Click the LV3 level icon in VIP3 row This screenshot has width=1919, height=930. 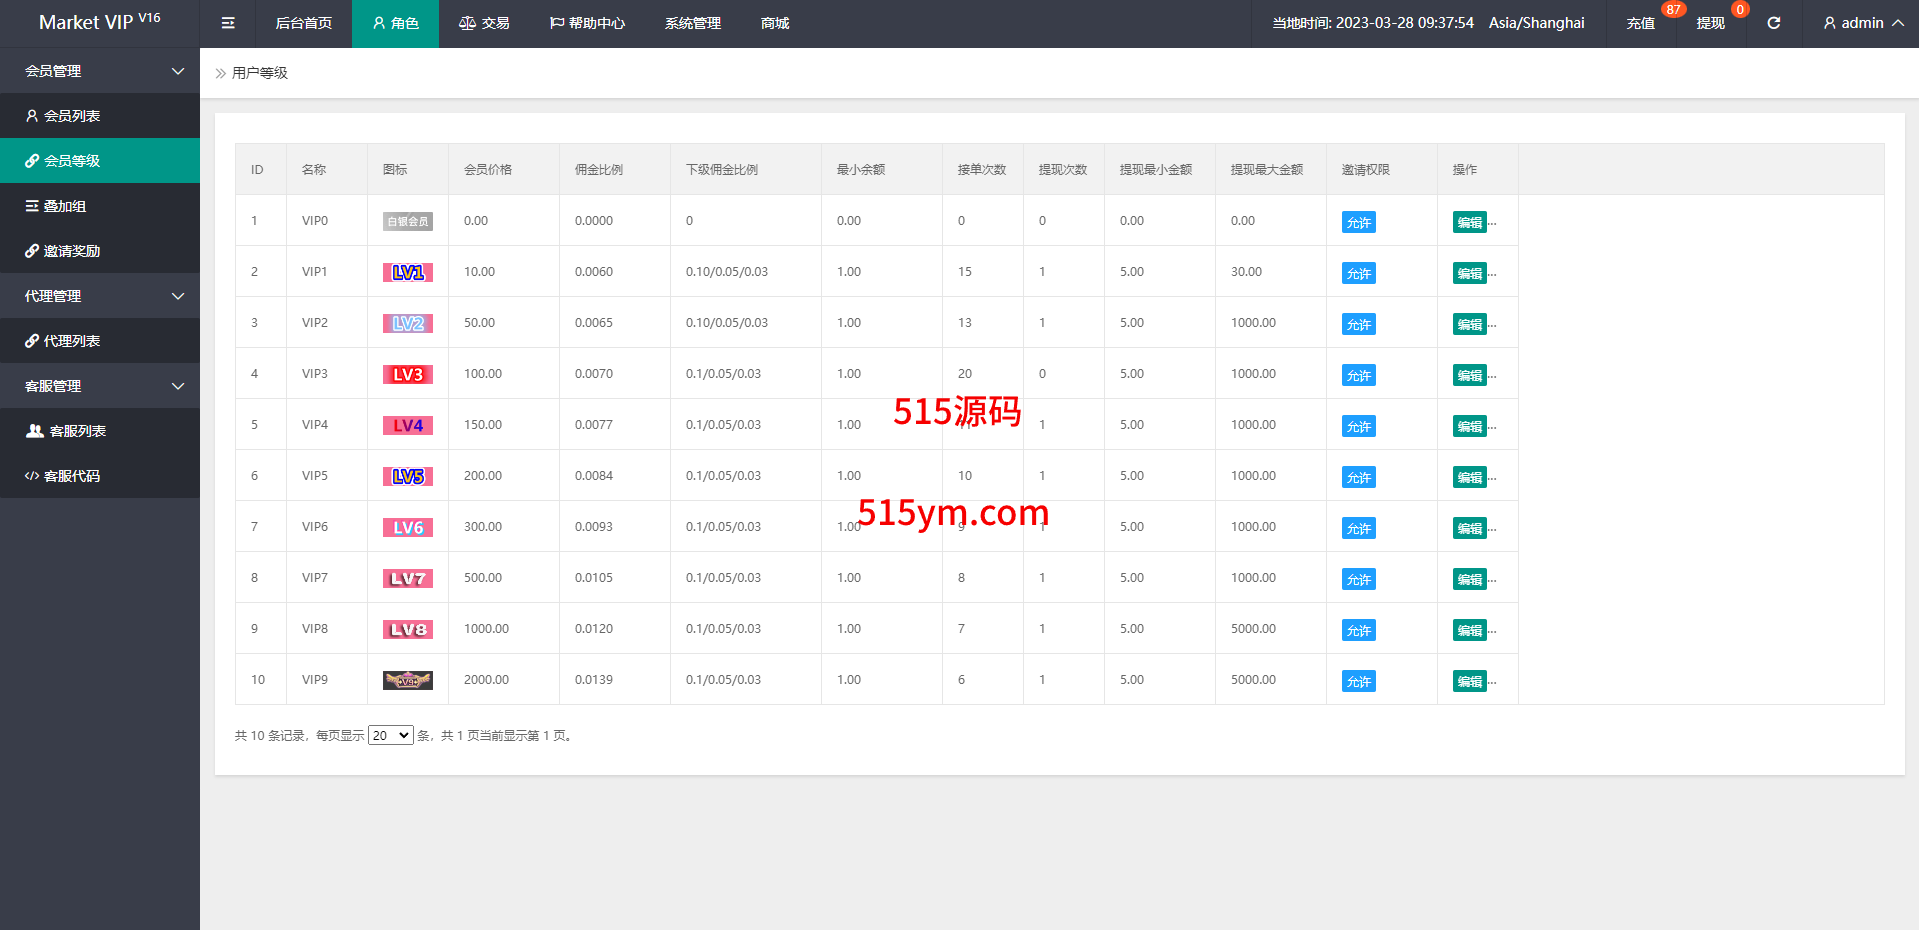(407, 374)
